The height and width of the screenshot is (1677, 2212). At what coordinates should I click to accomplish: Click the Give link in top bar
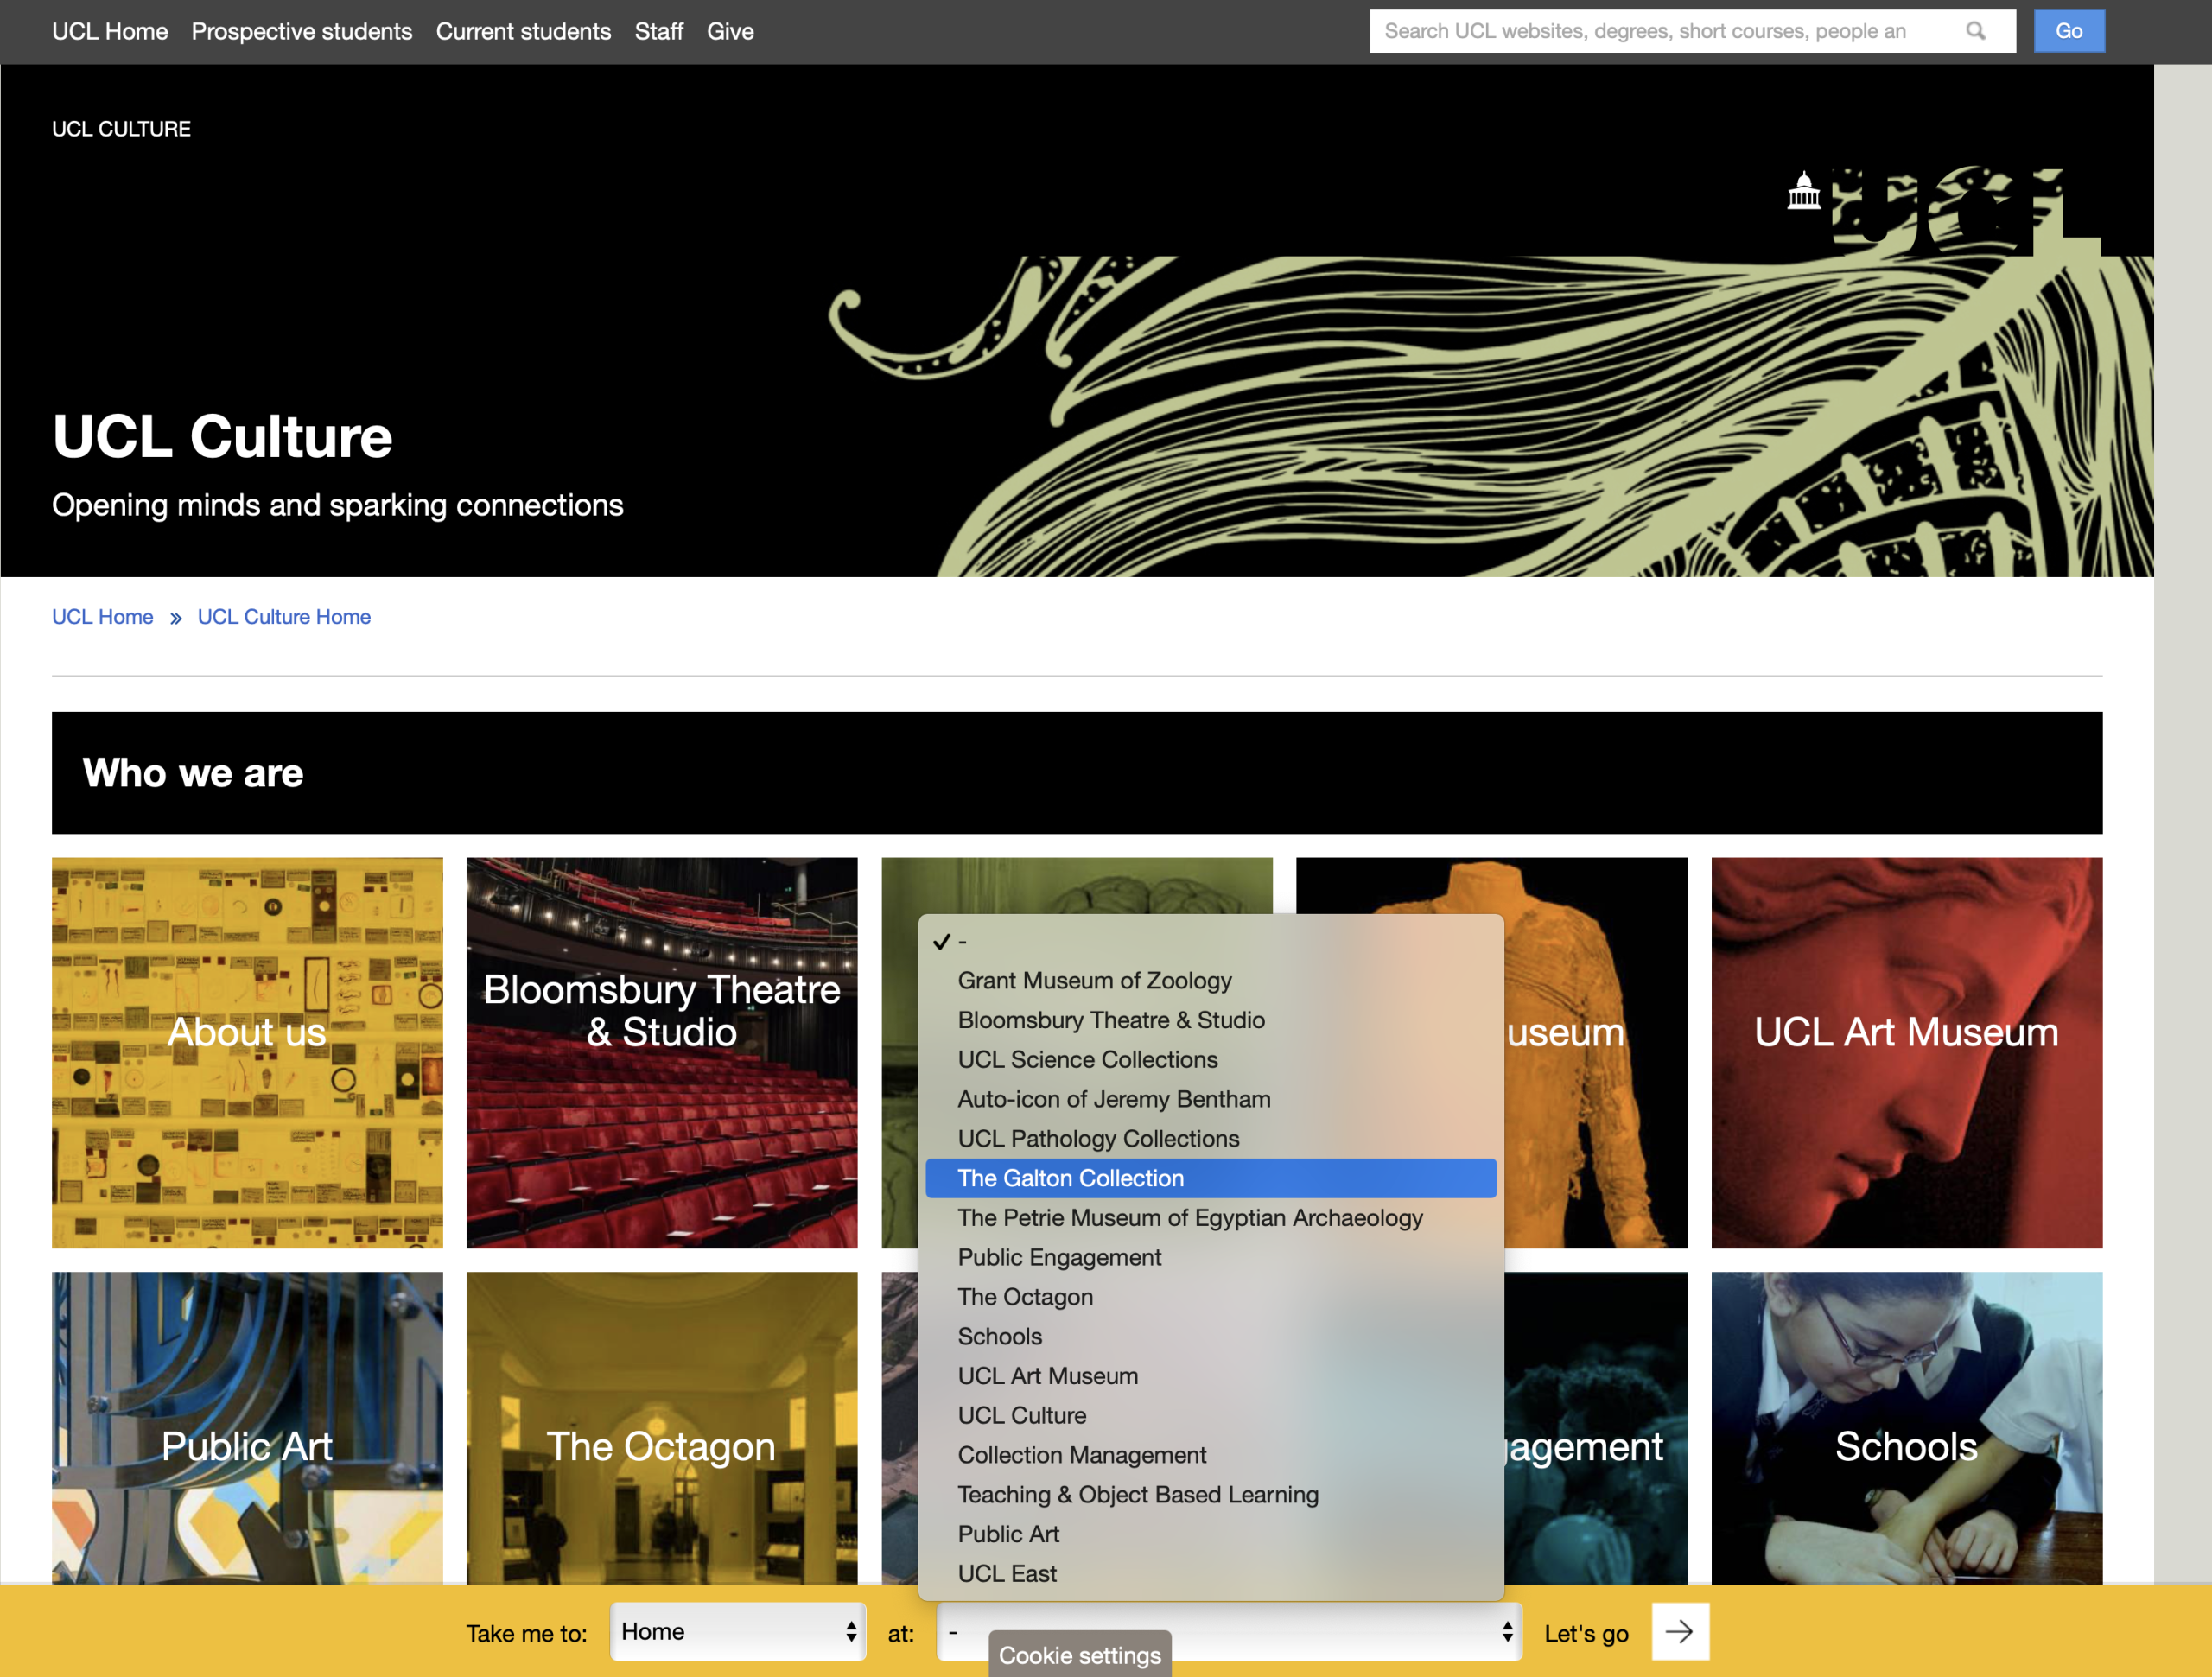(x=730, y=31)
